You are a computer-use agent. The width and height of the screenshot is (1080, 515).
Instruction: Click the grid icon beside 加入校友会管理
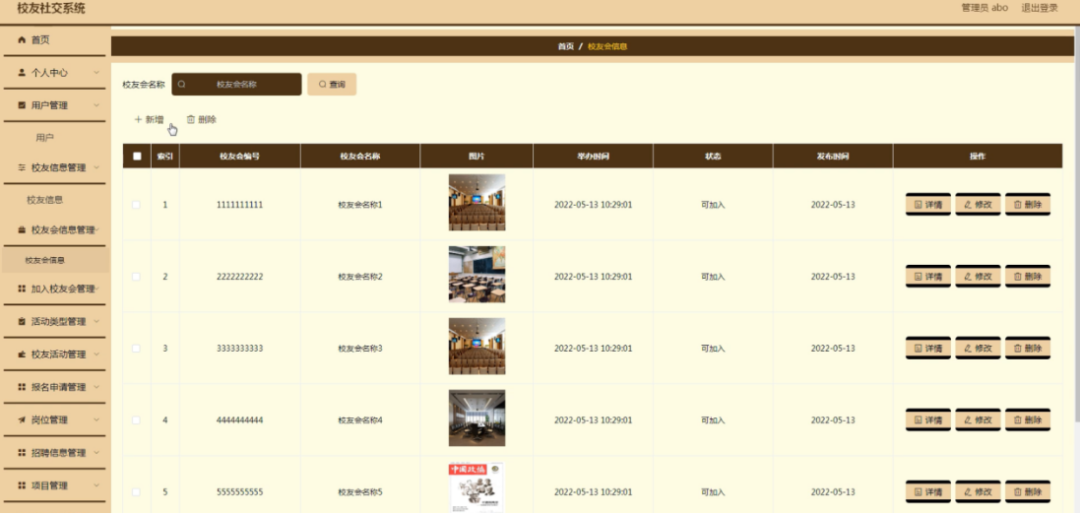(x=21, y=288)
